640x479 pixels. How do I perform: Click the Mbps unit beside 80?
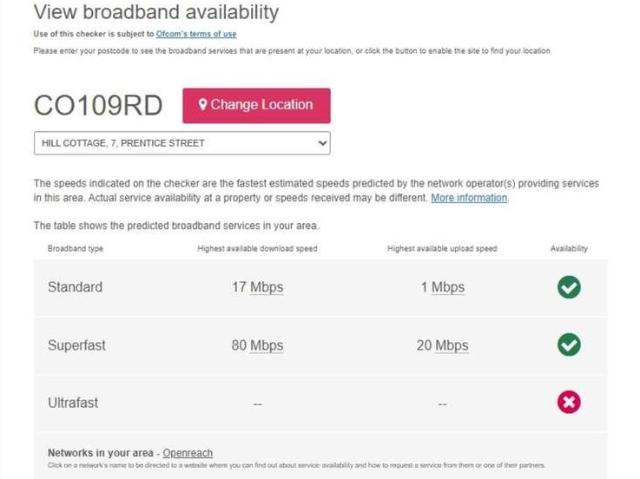coord(267,345)
